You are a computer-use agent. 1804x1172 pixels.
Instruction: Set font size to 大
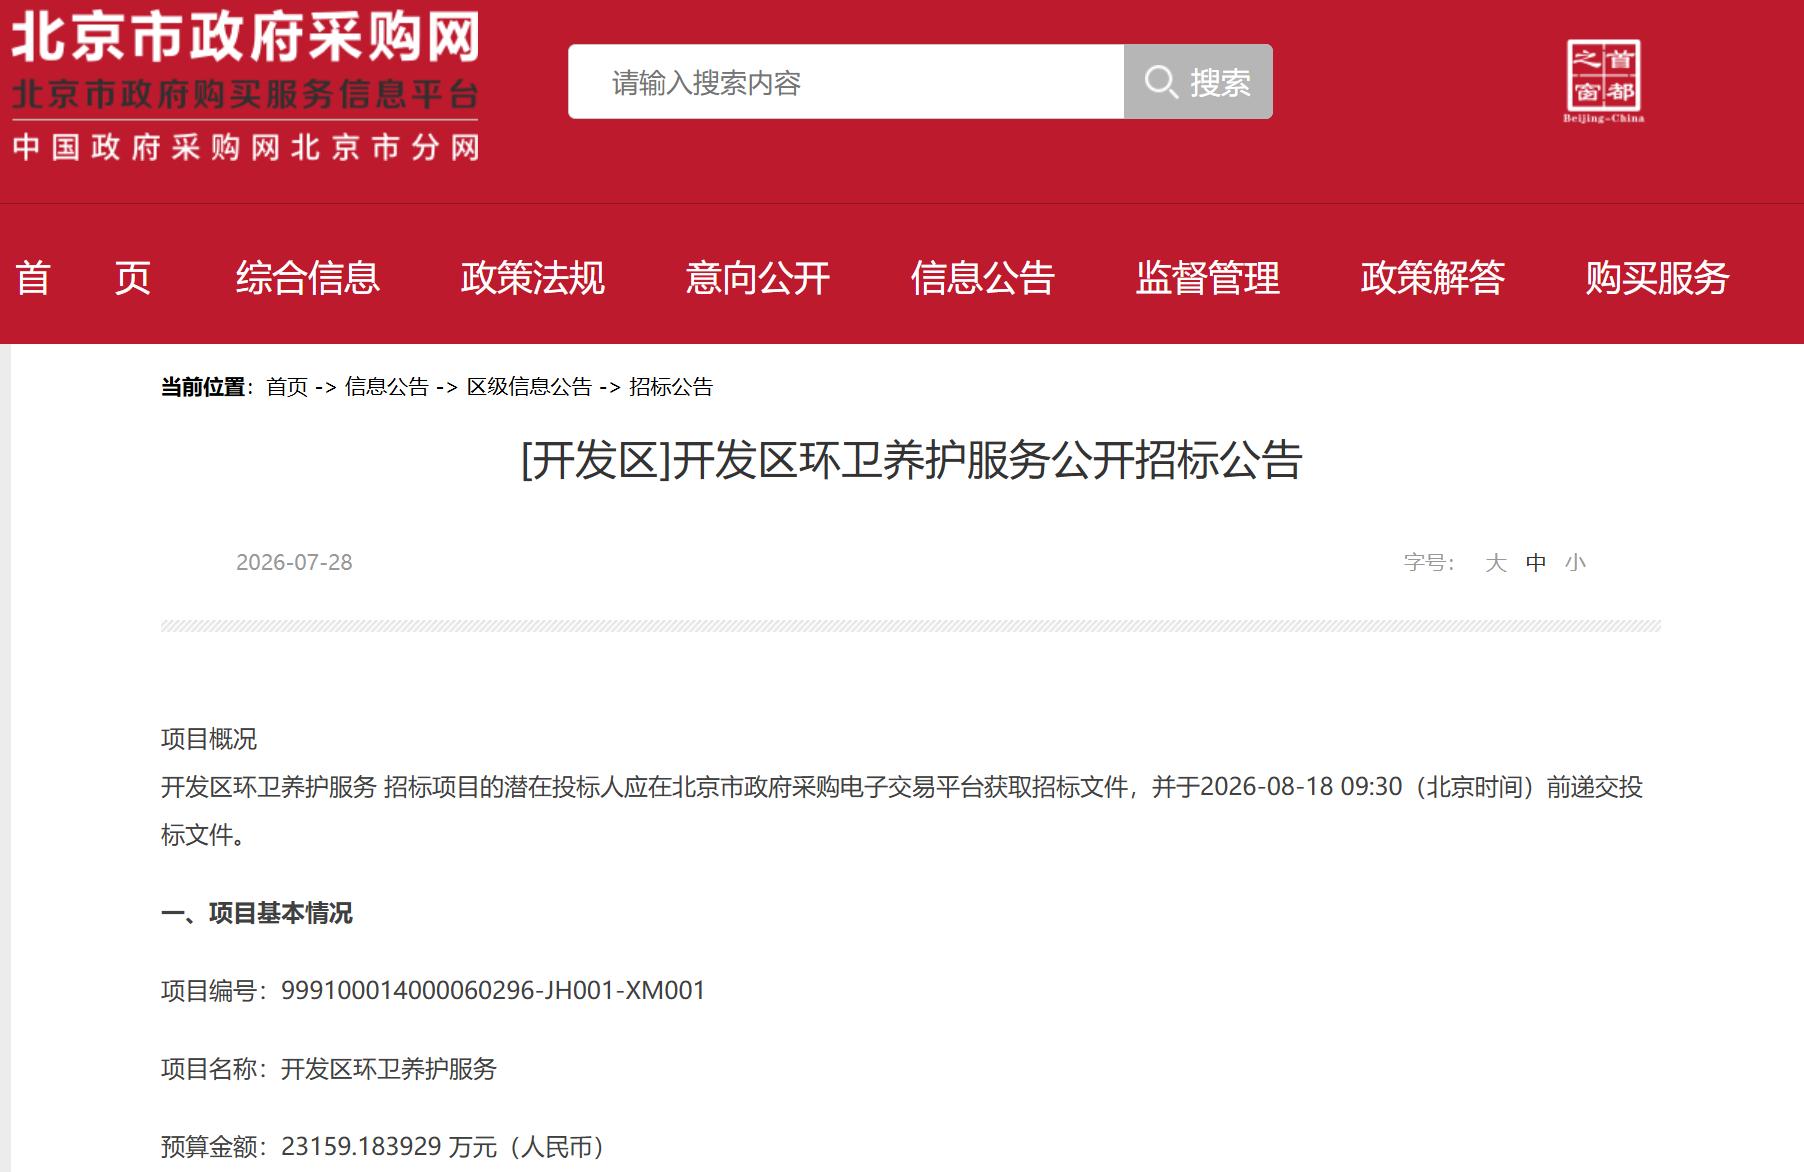pos(1496,563)
